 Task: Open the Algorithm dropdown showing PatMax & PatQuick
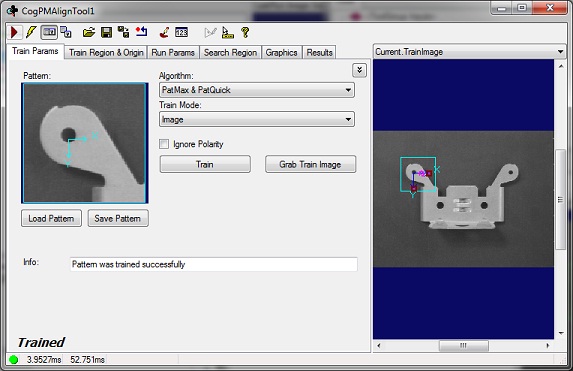[257, 90]
